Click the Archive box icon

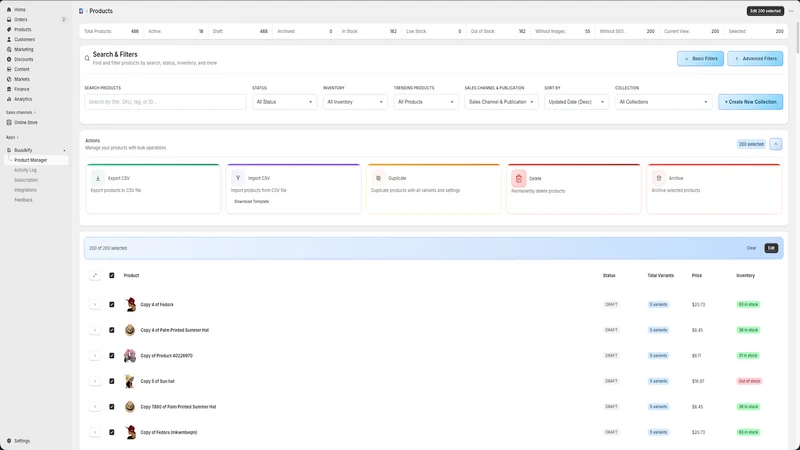tap(659, 178)
